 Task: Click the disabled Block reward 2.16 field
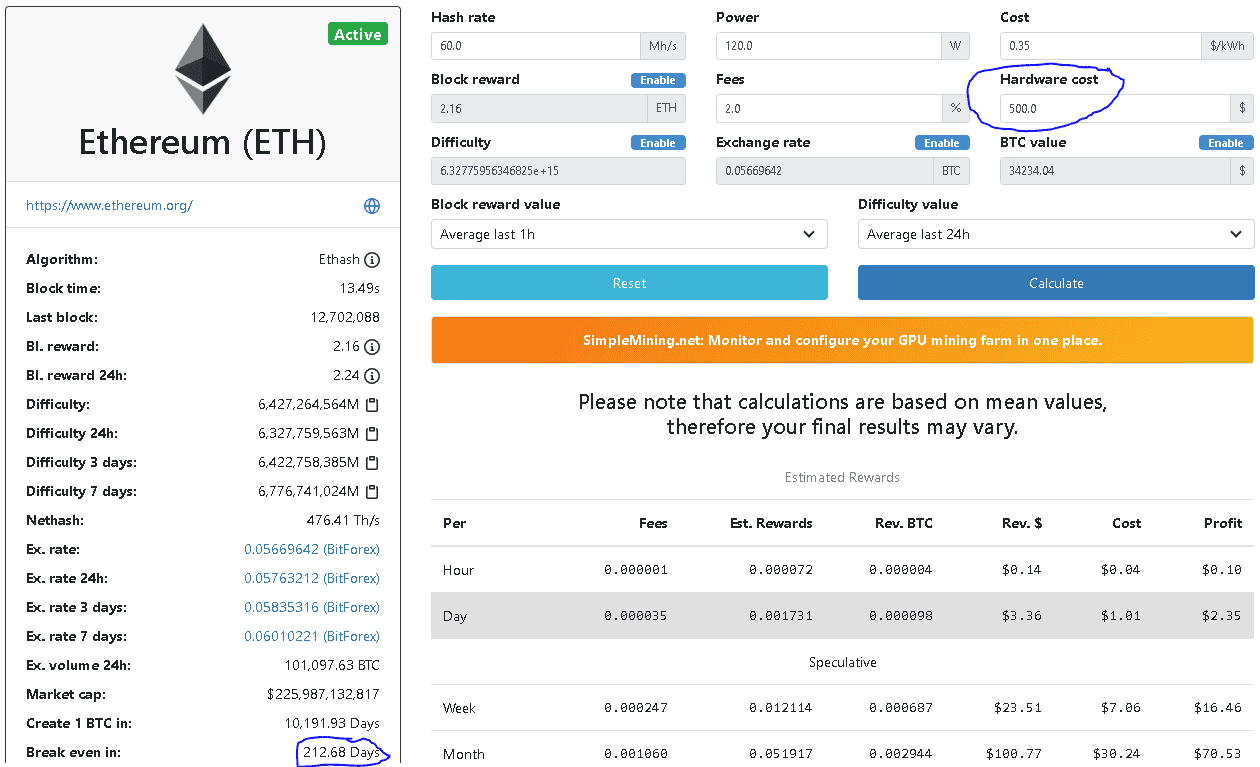[540, 108]
